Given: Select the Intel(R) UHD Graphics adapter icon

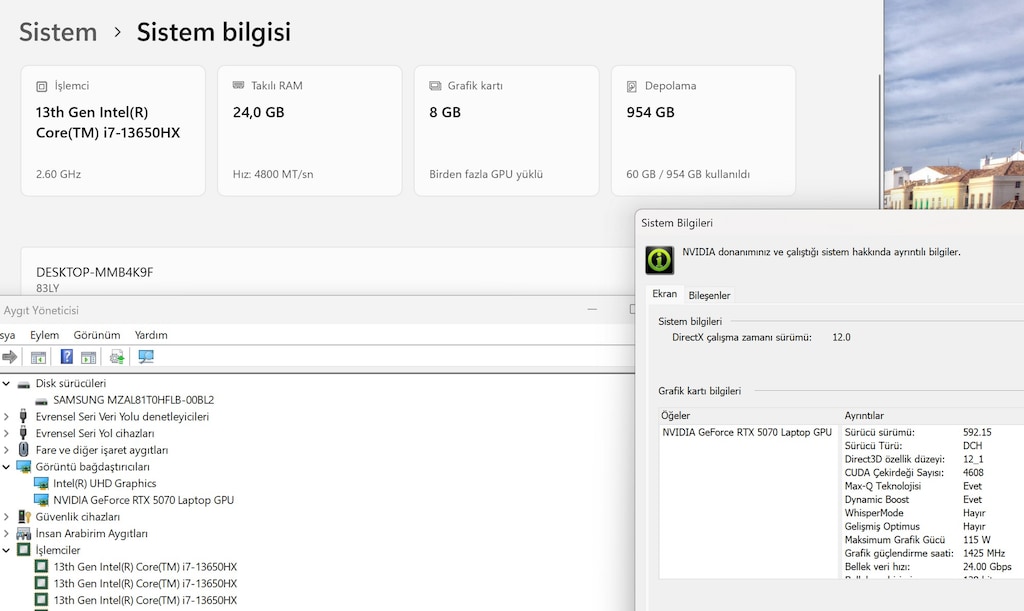Looking at the screenshot, I should point(41,484).
